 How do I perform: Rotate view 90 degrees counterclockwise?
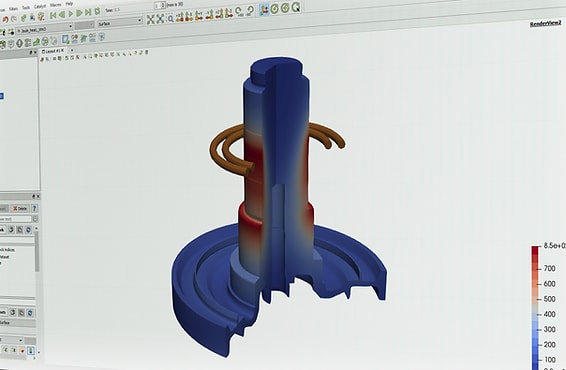tap(250, 10)
